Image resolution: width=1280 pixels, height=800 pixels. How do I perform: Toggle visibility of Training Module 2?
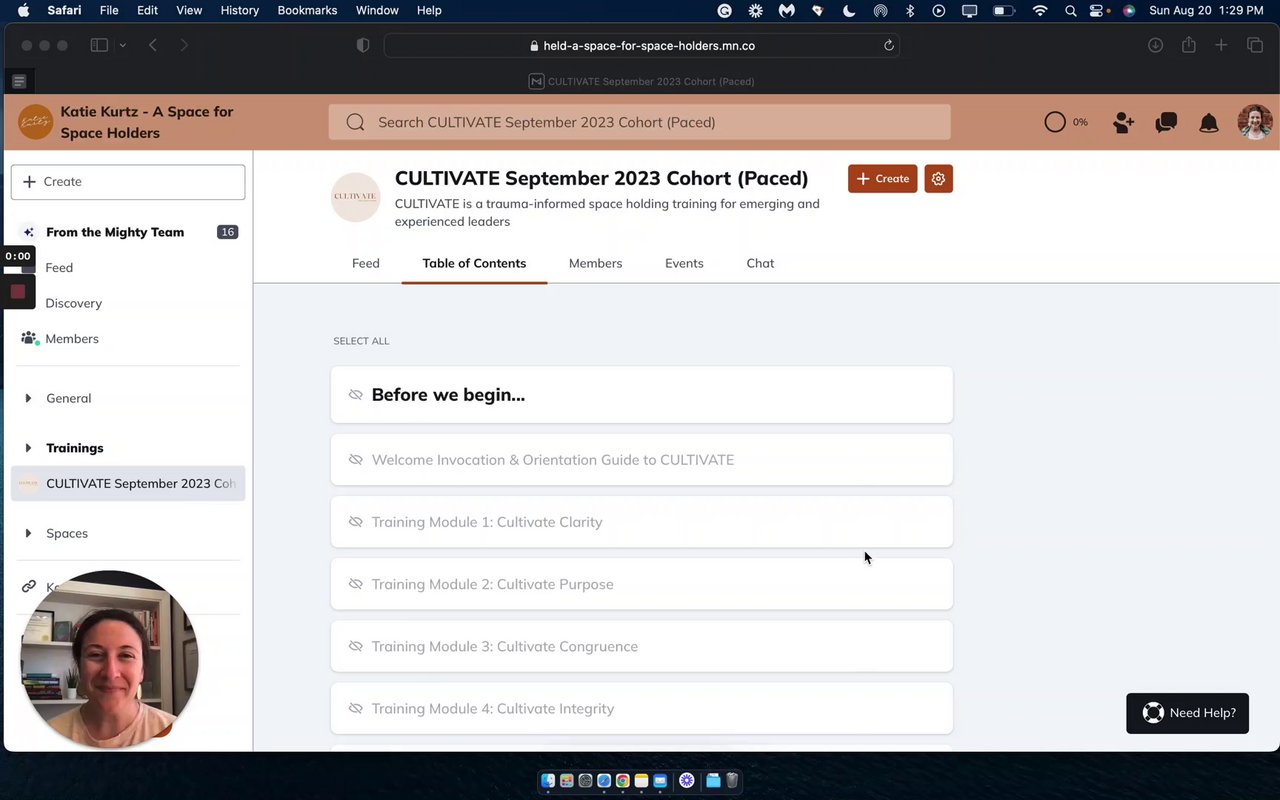tap(355, 584)
